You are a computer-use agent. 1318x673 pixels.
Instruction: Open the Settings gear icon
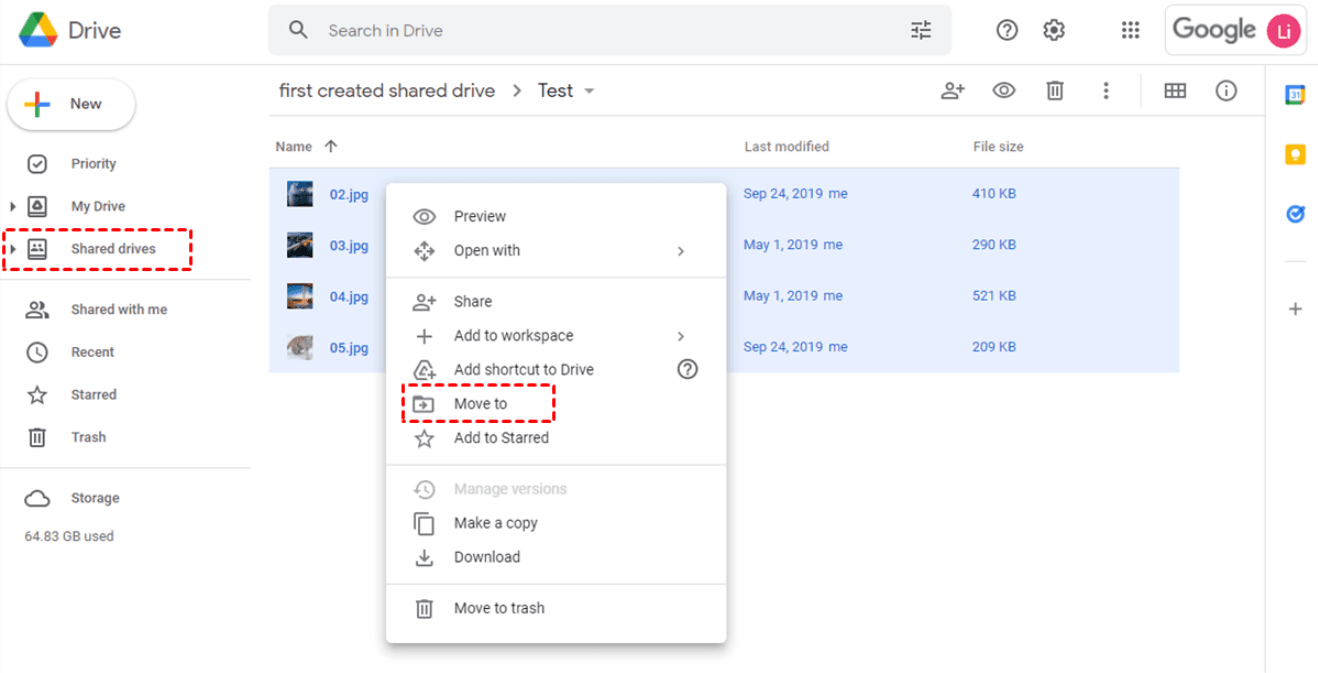point(1053,30)
